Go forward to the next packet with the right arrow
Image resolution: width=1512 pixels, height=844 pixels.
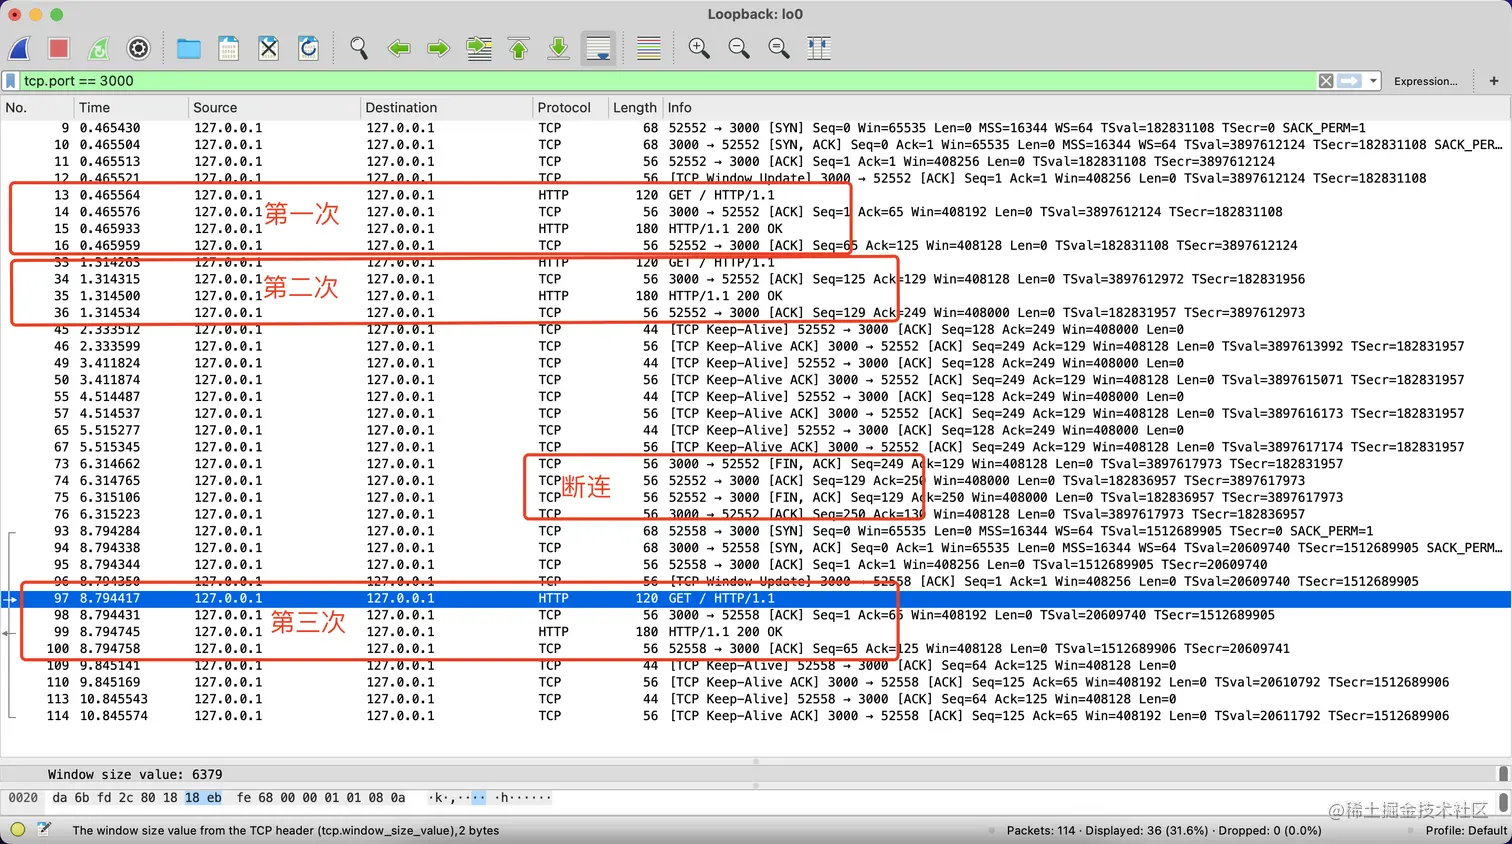pyautogui.click(x=439, y=48)
